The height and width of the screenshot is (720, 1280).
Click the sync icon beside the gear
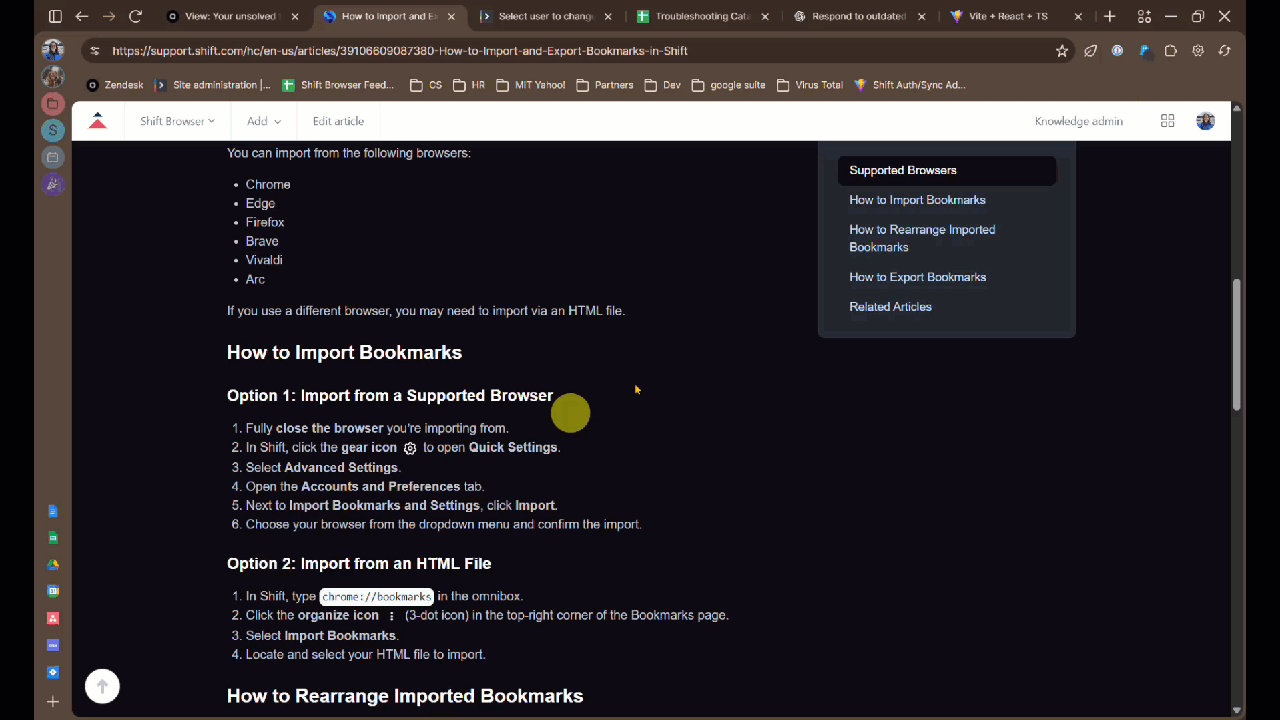[x=1223, y=50]
